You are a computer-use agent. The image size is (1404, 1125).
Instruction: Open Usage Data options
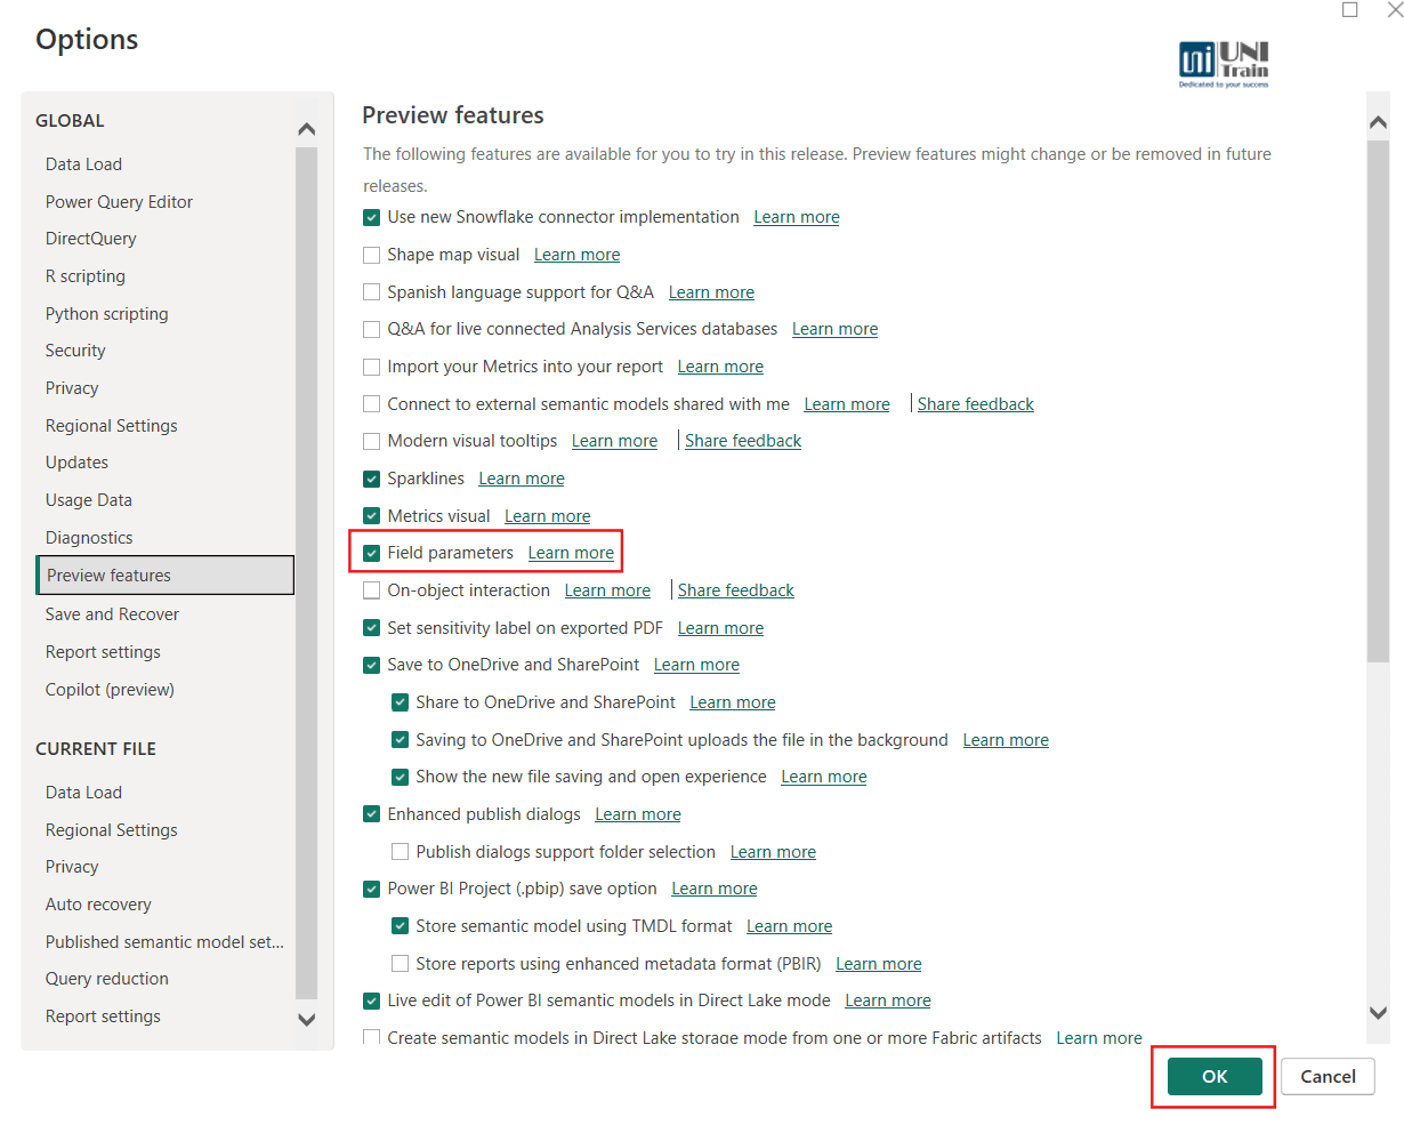click(x=89, y=500)
